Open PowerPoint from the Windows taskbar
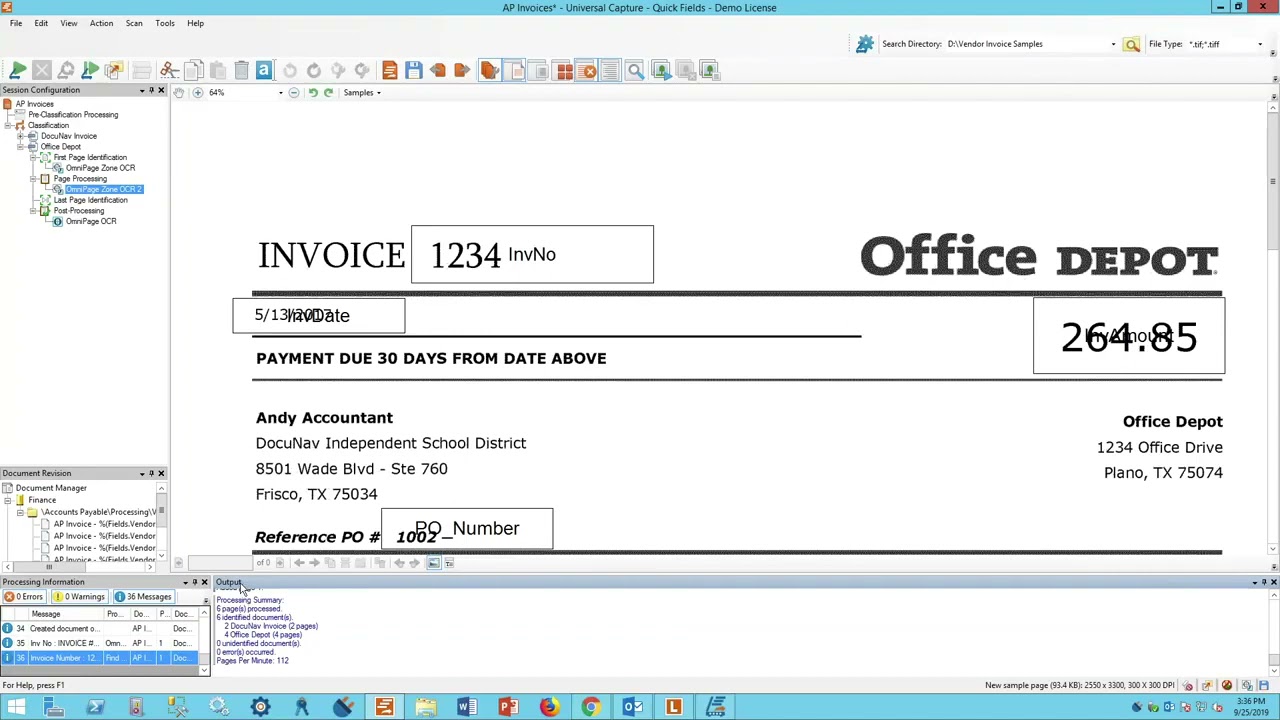Screen dimensions: 1280x720 [508, 708]
